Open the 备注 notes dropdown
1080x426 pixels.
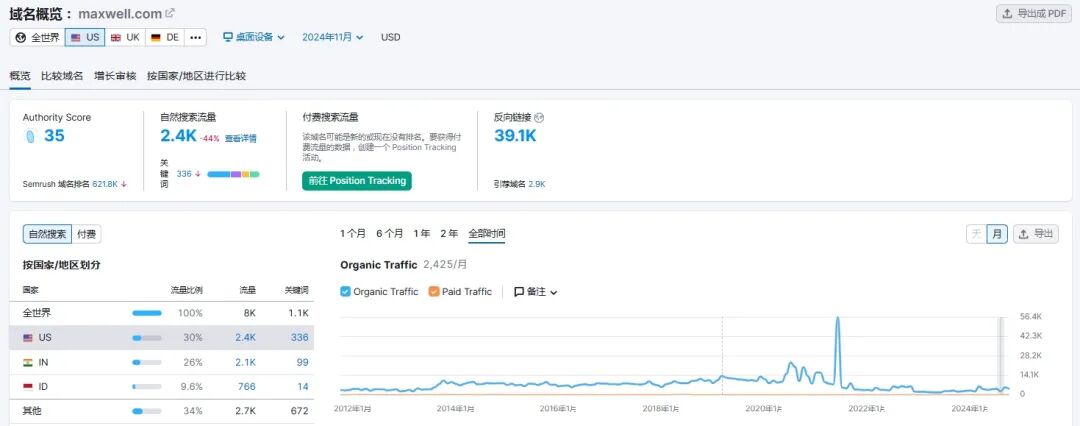(535, 292)
